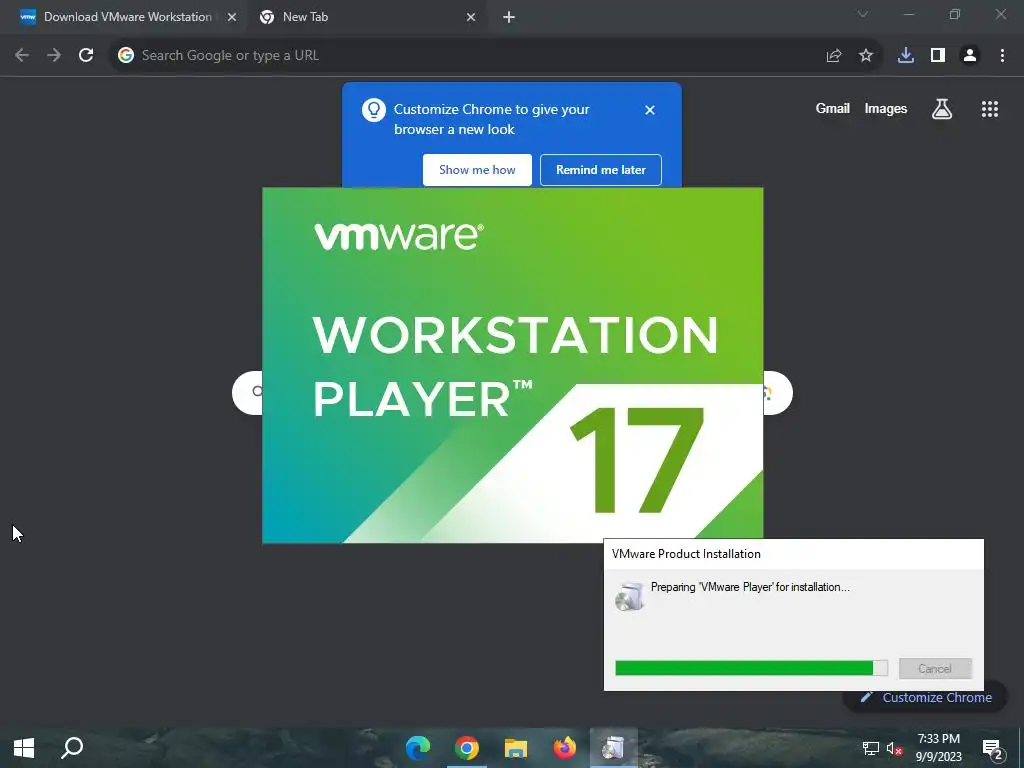Open the network status tray icon
This screenshot has height=768, width=1024.
point(871,748)
